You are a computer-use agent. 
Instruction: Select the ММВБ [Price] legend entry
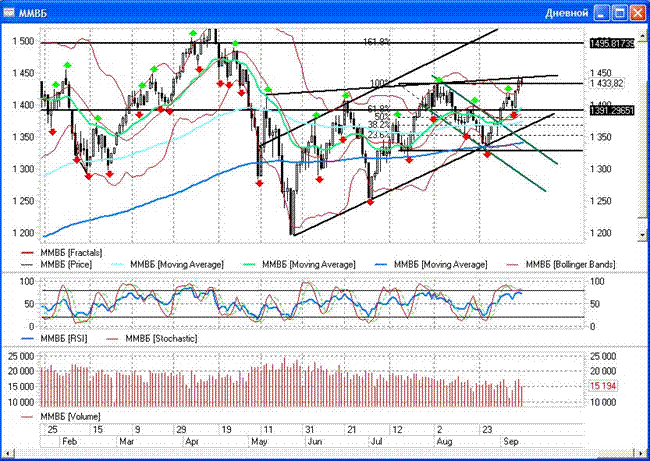pyautogui.click(x=66, y=264)
